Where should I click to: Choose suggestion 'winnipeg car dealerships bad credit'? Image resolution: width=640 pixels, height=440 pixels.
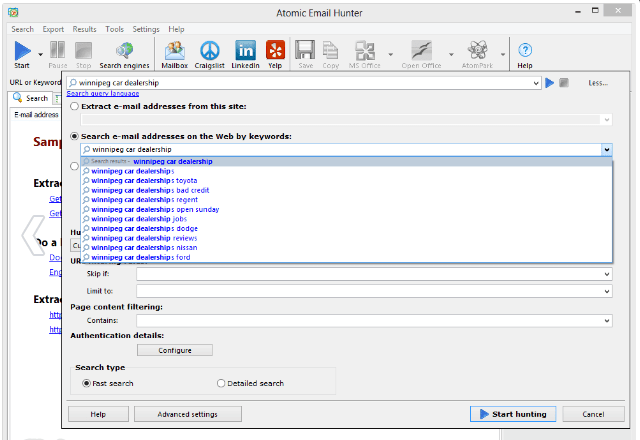tap(347, 190)
